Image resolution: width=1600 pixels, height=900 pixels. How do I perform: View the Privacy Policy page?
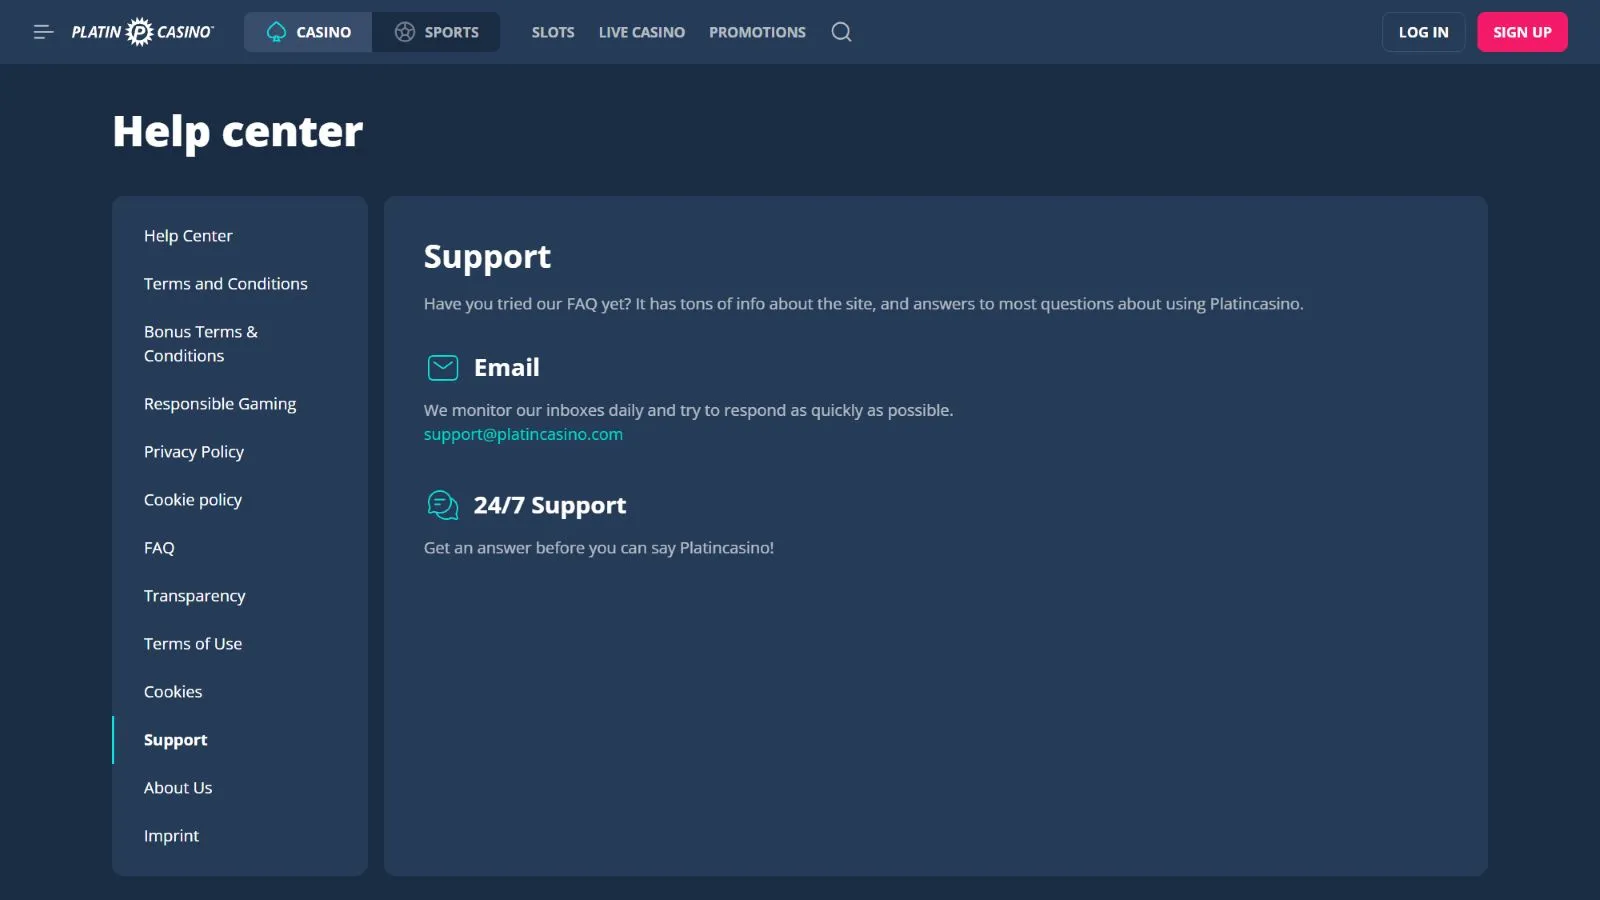coord(194,452)
